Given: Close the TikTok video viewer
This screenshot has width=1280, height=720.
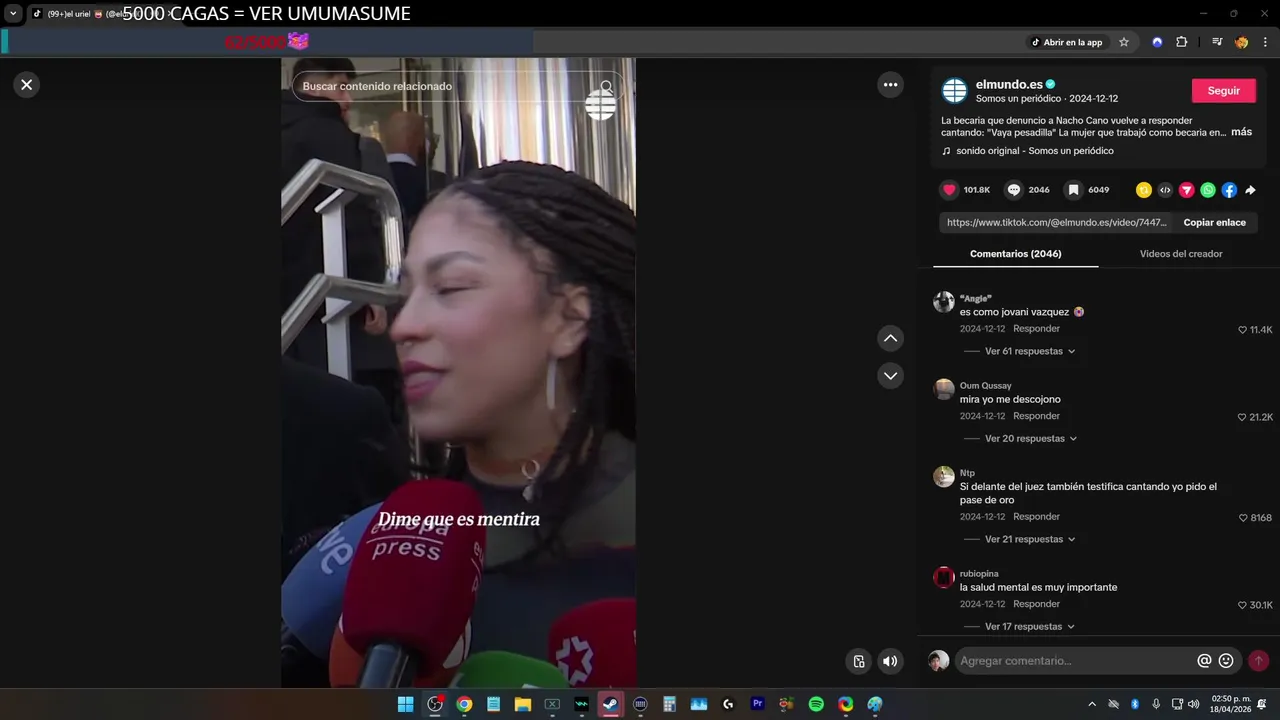Looking at the screenshot, I should [27, 85].
